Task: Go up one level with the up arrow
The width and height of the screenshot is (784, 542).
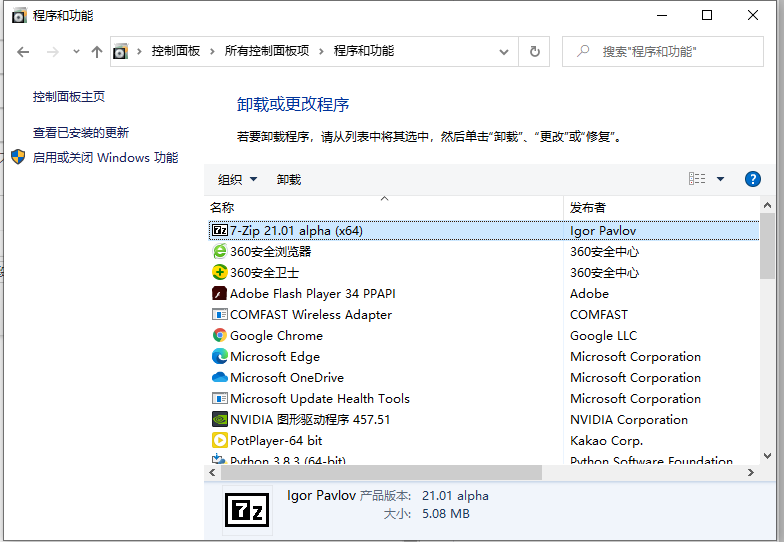Action: [x=97, y=51]
